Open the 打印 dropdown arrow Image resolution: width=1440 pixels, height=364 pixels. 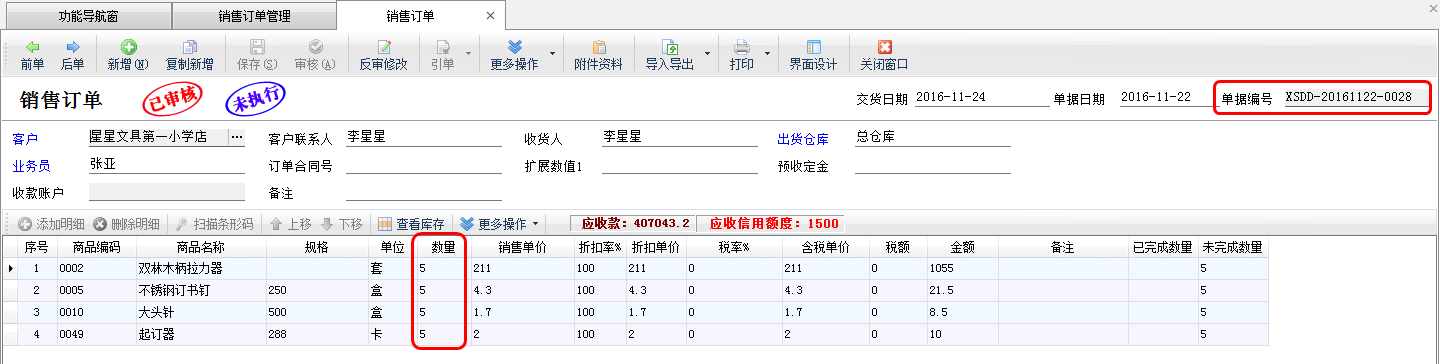(768, 54)
